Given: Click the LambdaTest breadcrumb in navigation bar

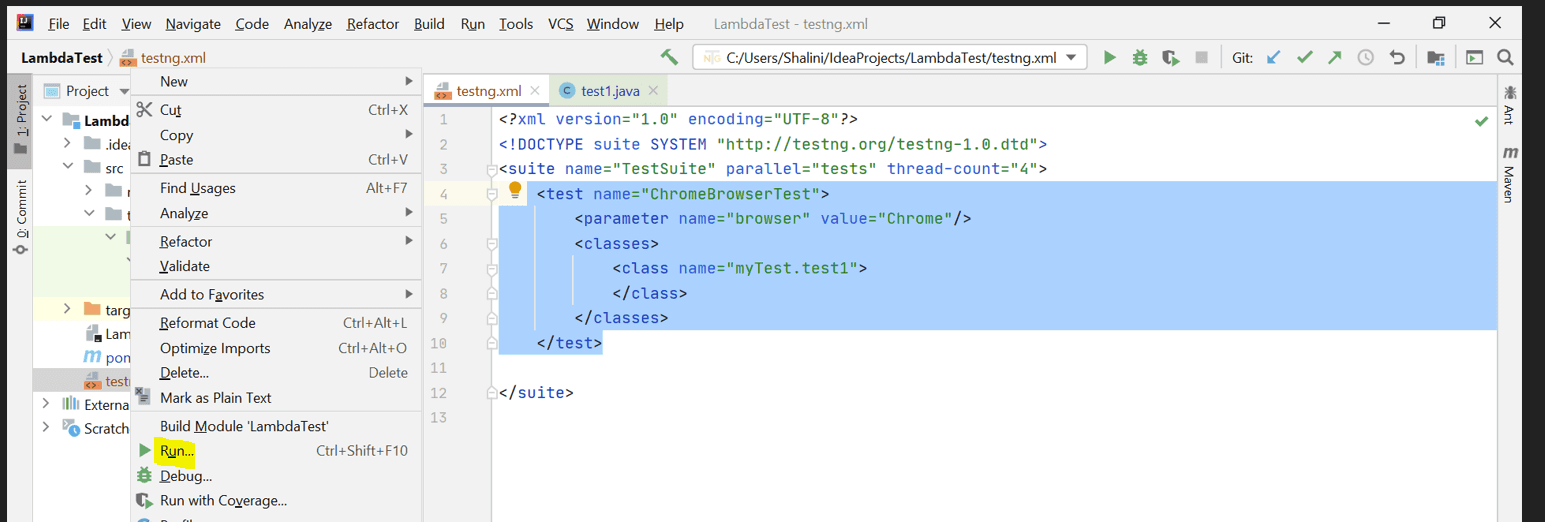Looking at the screenshot, I should point(64,58).
